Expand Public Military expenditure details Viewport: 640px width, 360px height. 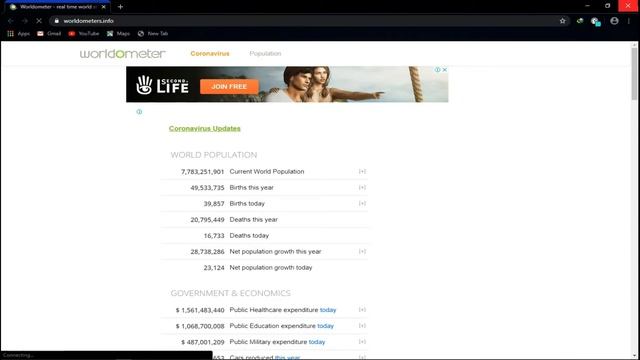point(362,342)
